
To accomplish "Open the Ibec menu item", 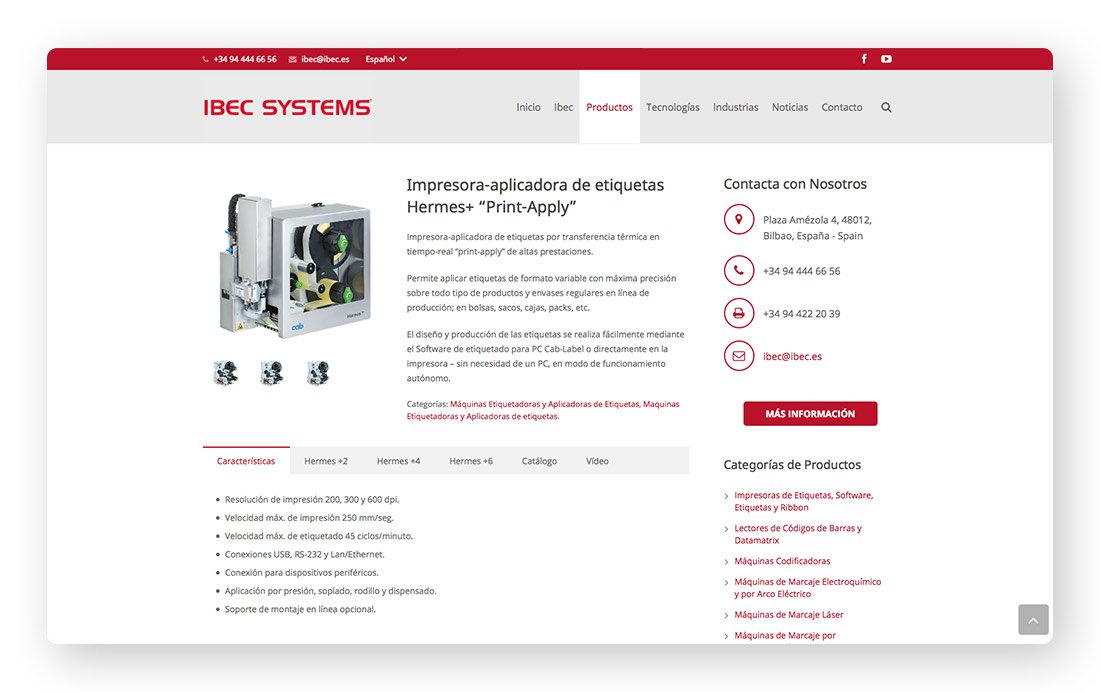I will tap(563, 107).
